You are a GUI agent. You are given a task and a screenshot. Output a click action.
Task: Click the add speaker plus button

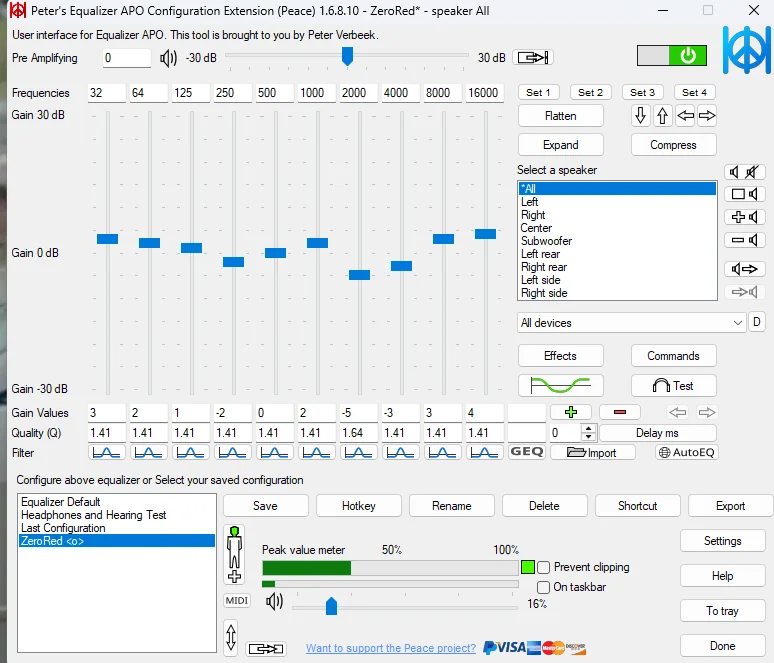coord(744,217)
